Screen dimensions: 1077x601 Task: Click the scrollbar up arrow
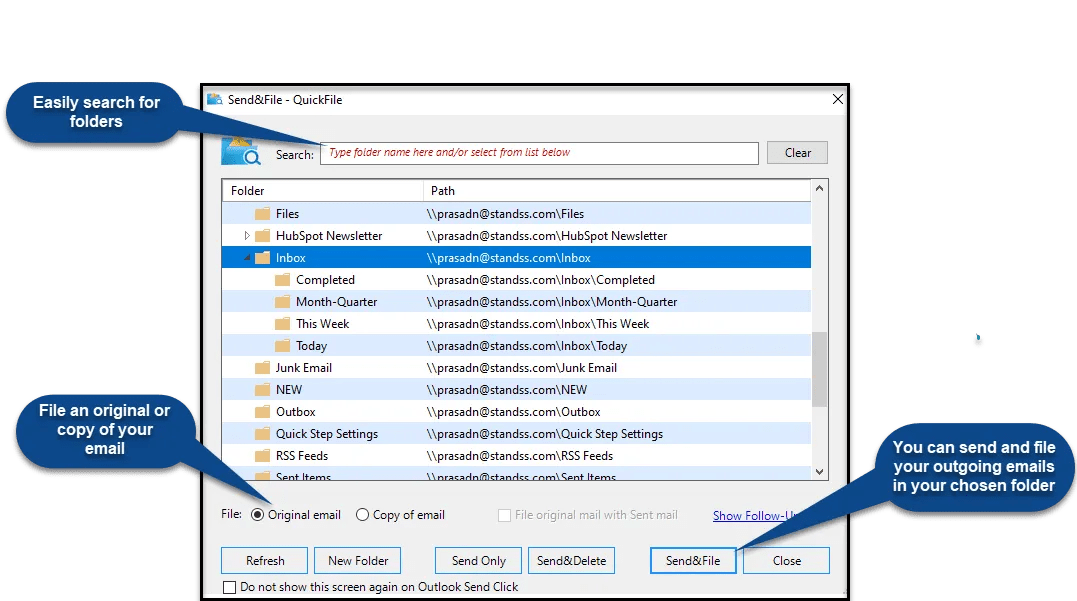pos(819,187)
